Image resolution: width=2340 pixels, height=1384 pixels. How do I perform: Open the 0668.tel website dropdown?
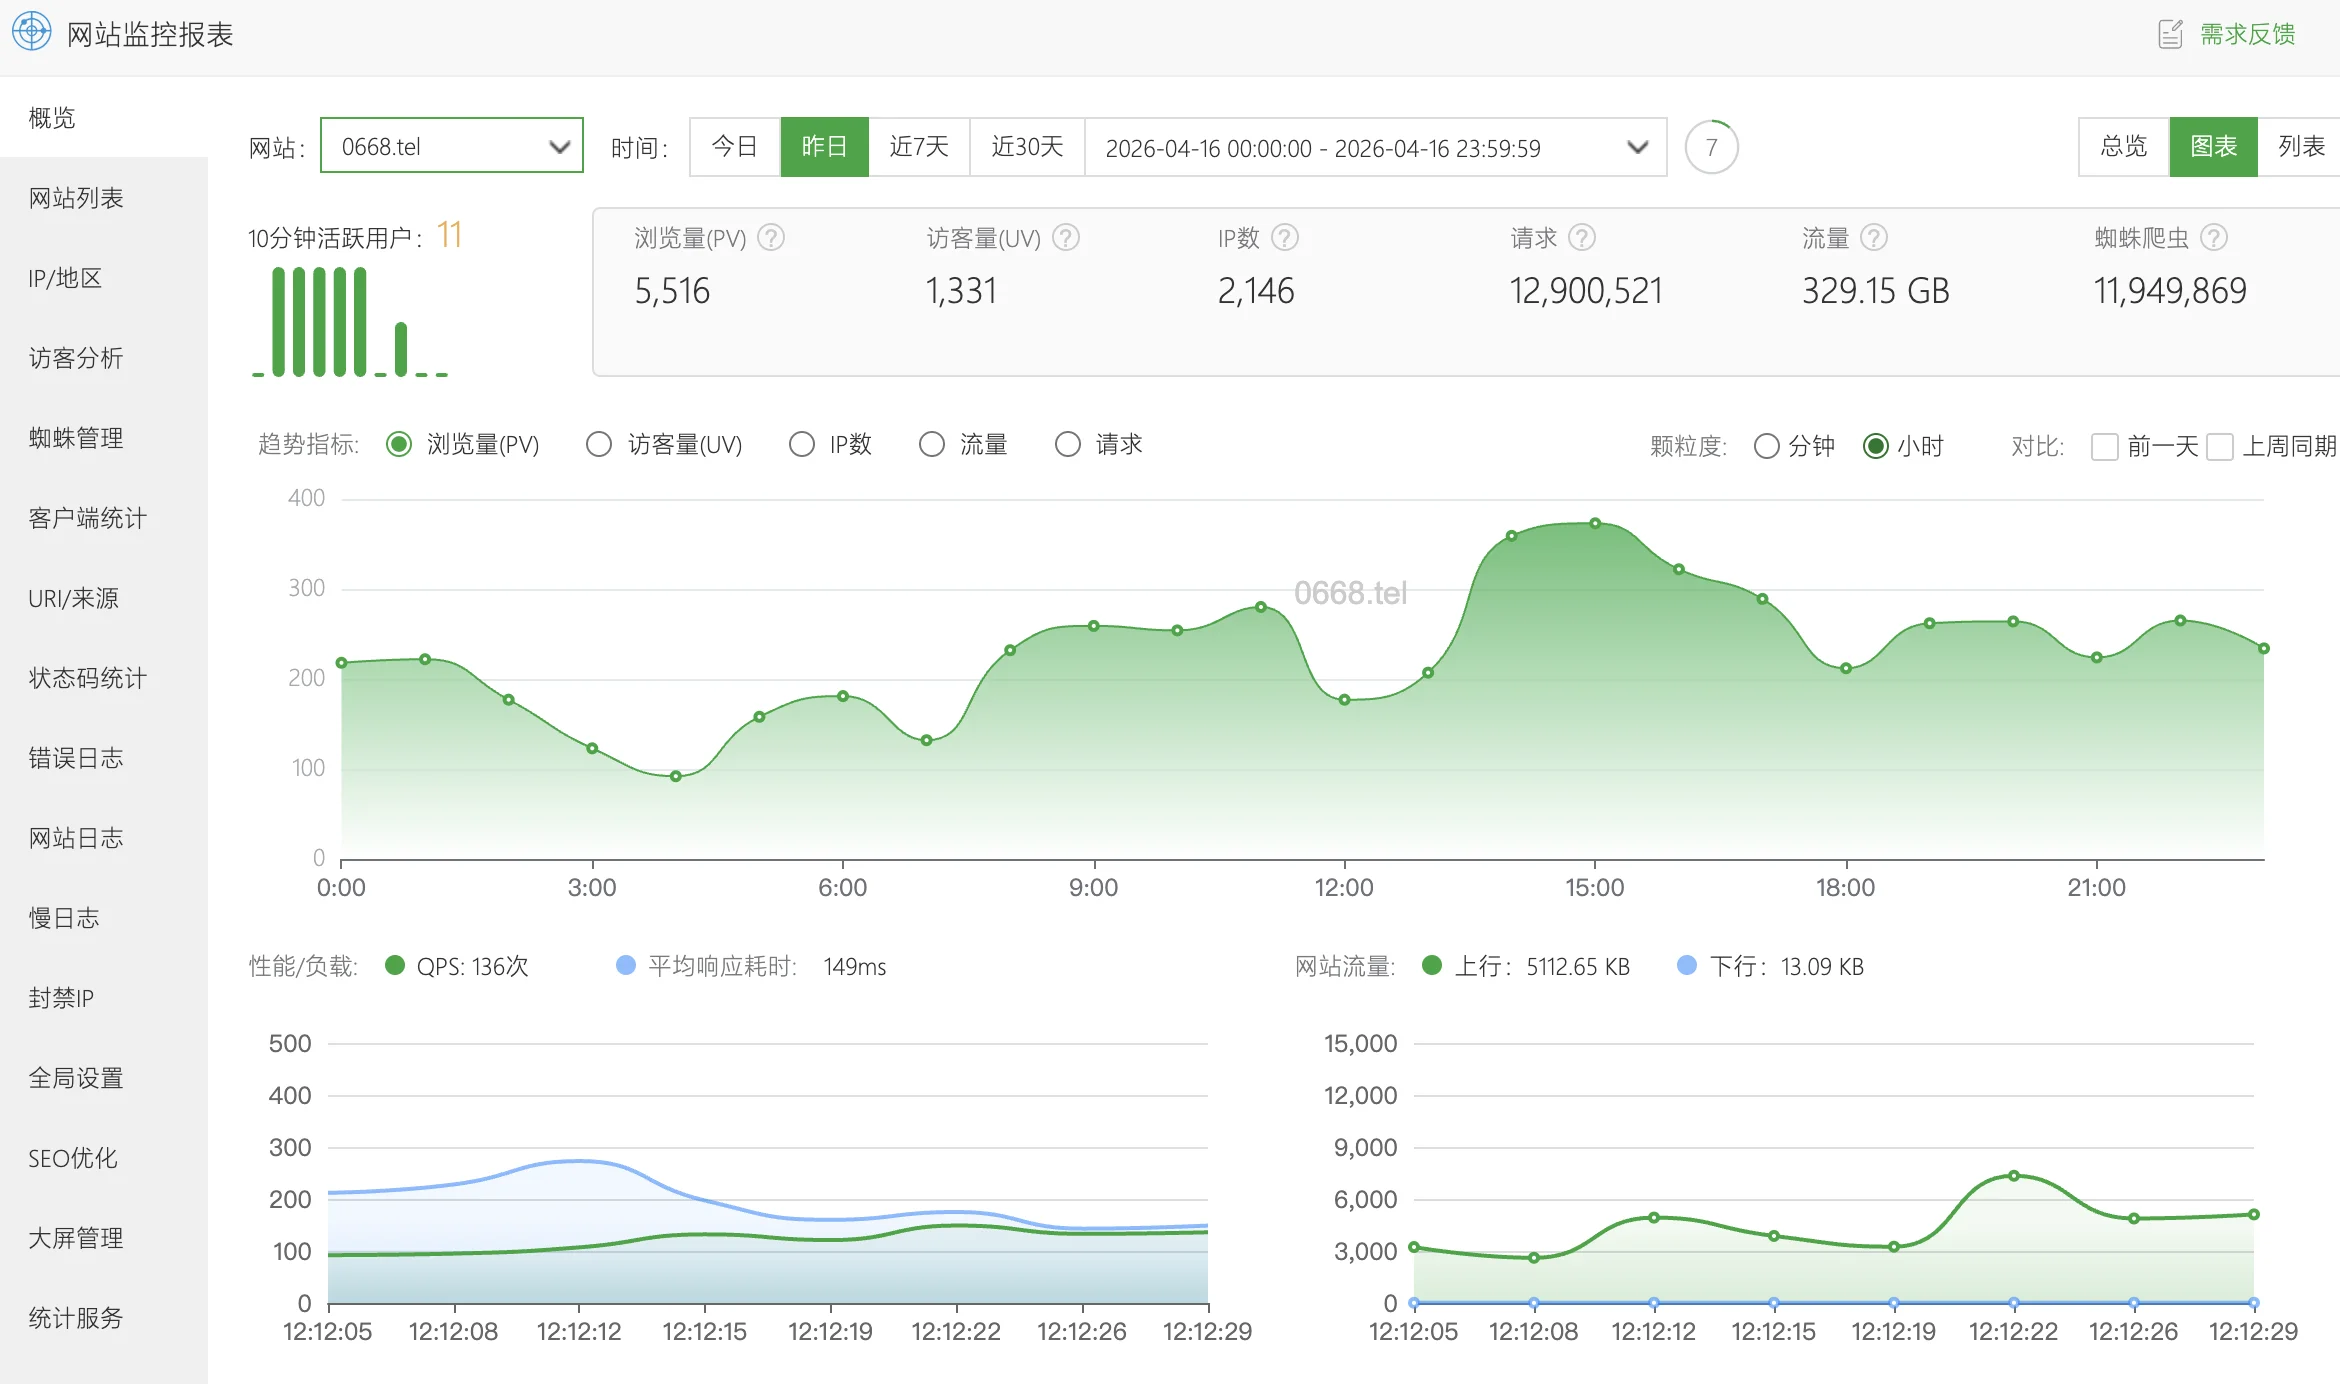pyautogui.click(x=452, y=147)
